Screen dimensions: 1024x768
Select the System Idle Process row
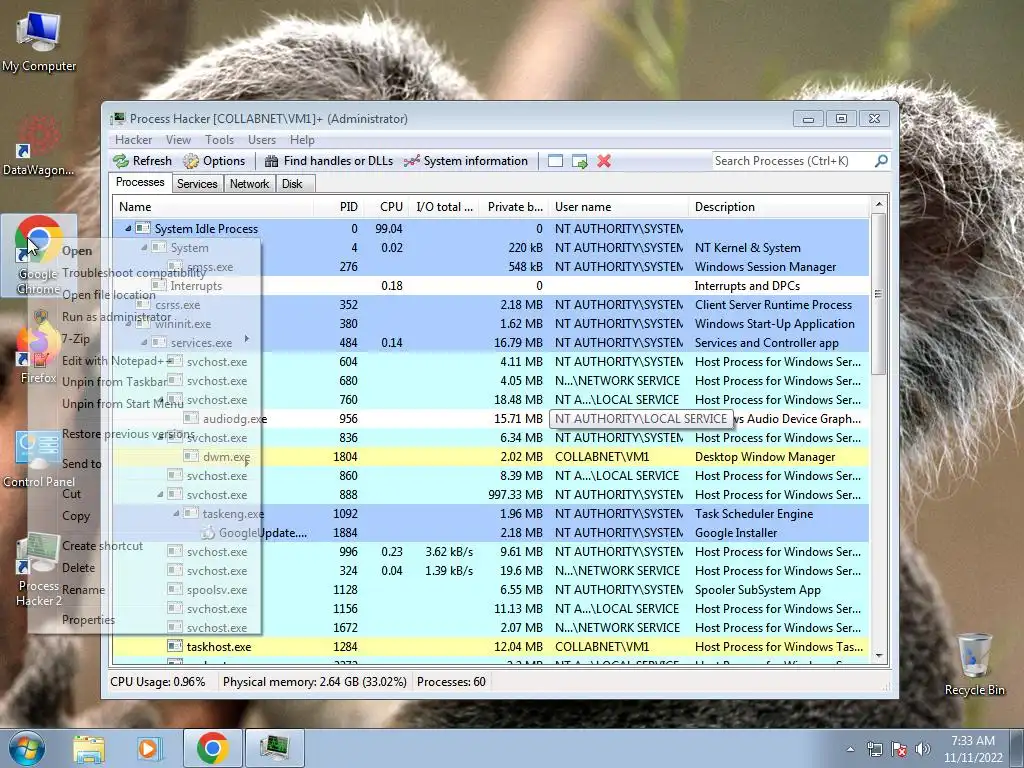491,229
